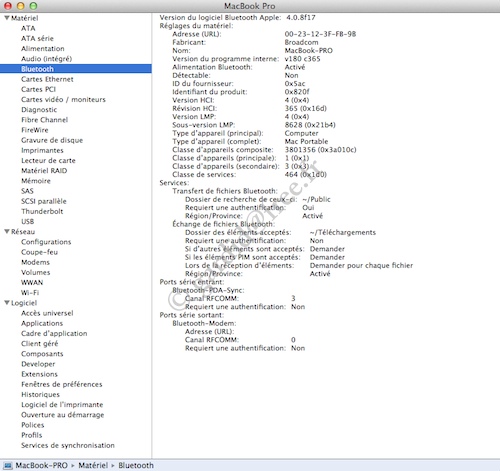Select Imprimantes in the sidebar
The height and width of the screenshot is (471, 500).
[x=42, y=150]
